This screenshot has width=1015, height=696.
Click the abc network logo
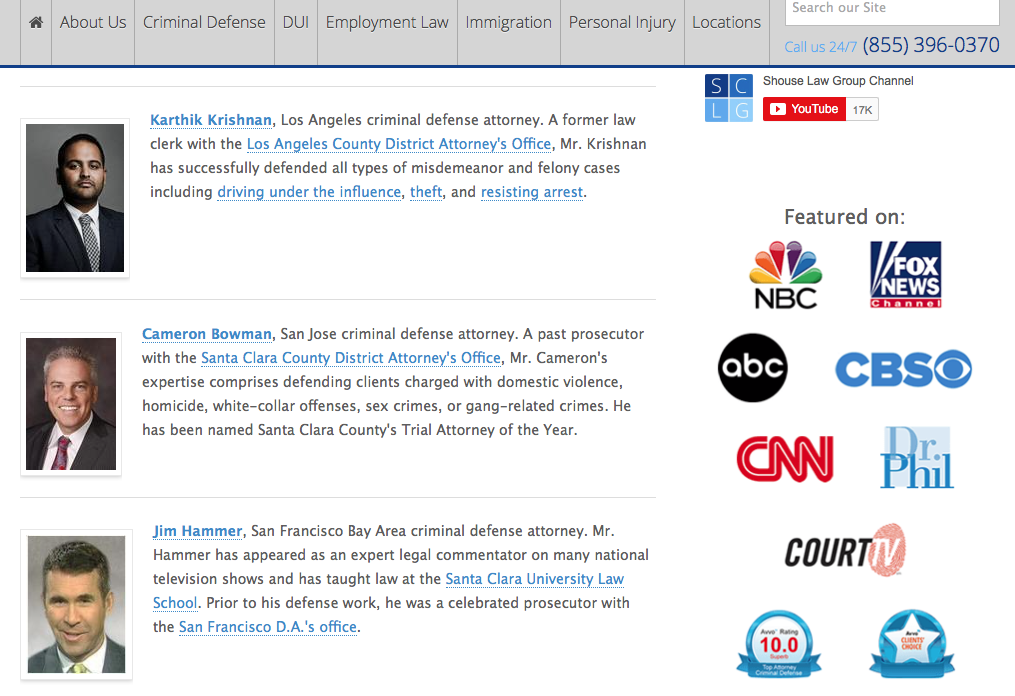[753, 368]
